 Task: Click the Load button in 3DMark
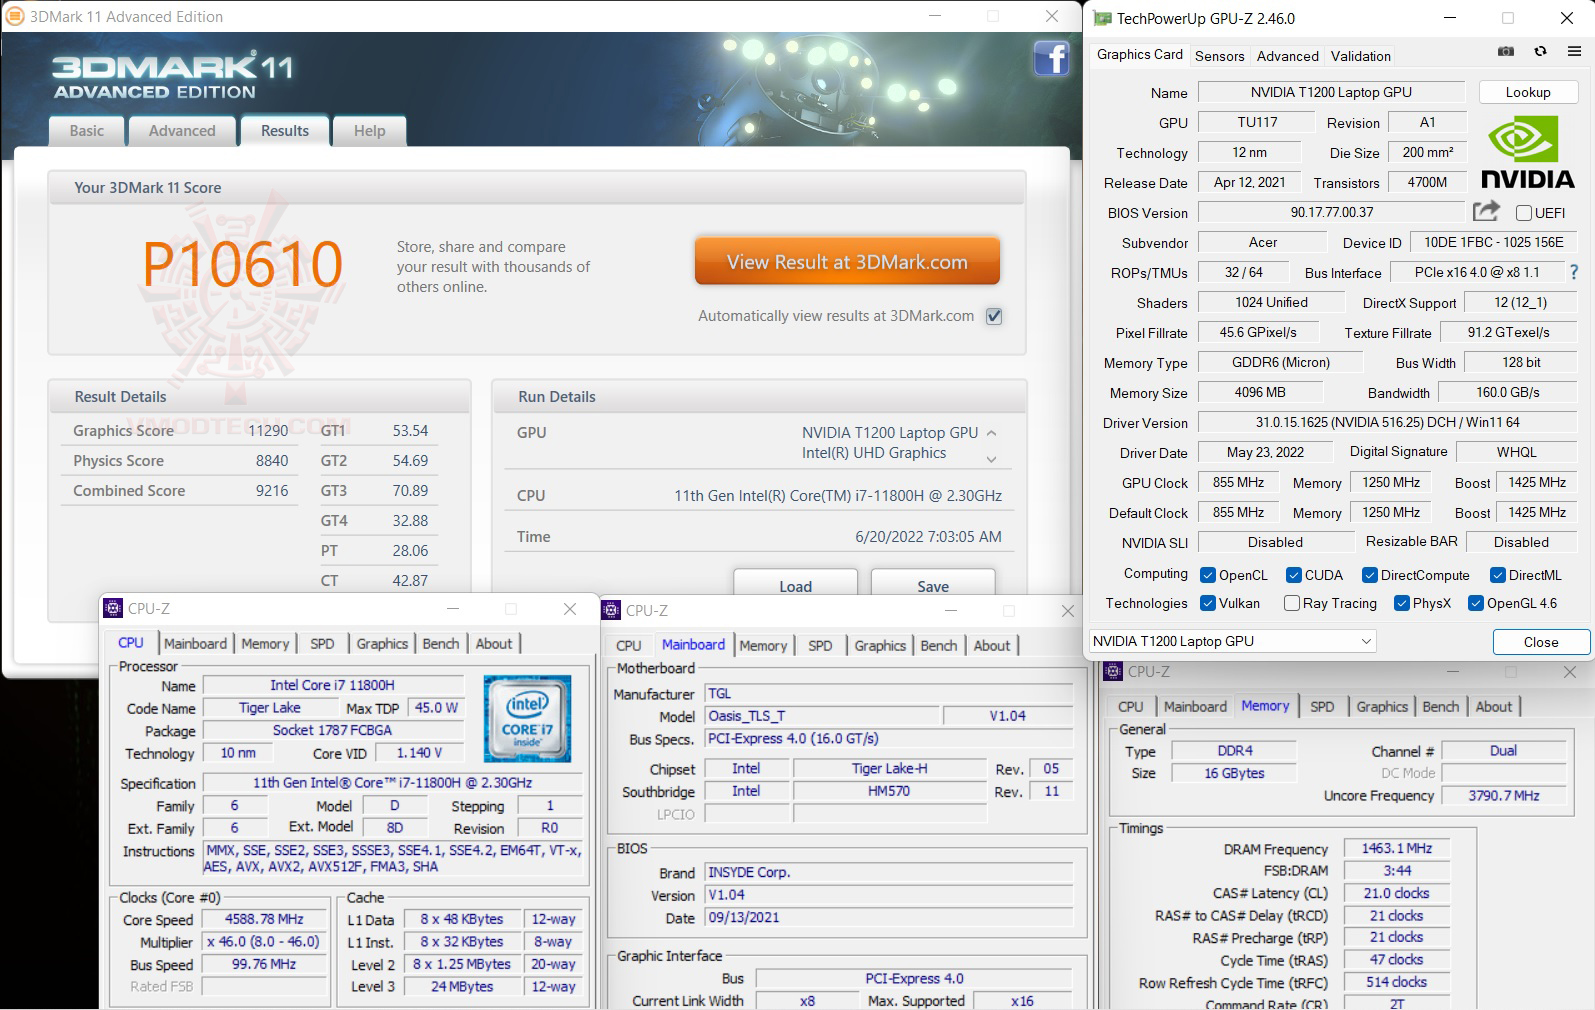[x=796, y=584]
